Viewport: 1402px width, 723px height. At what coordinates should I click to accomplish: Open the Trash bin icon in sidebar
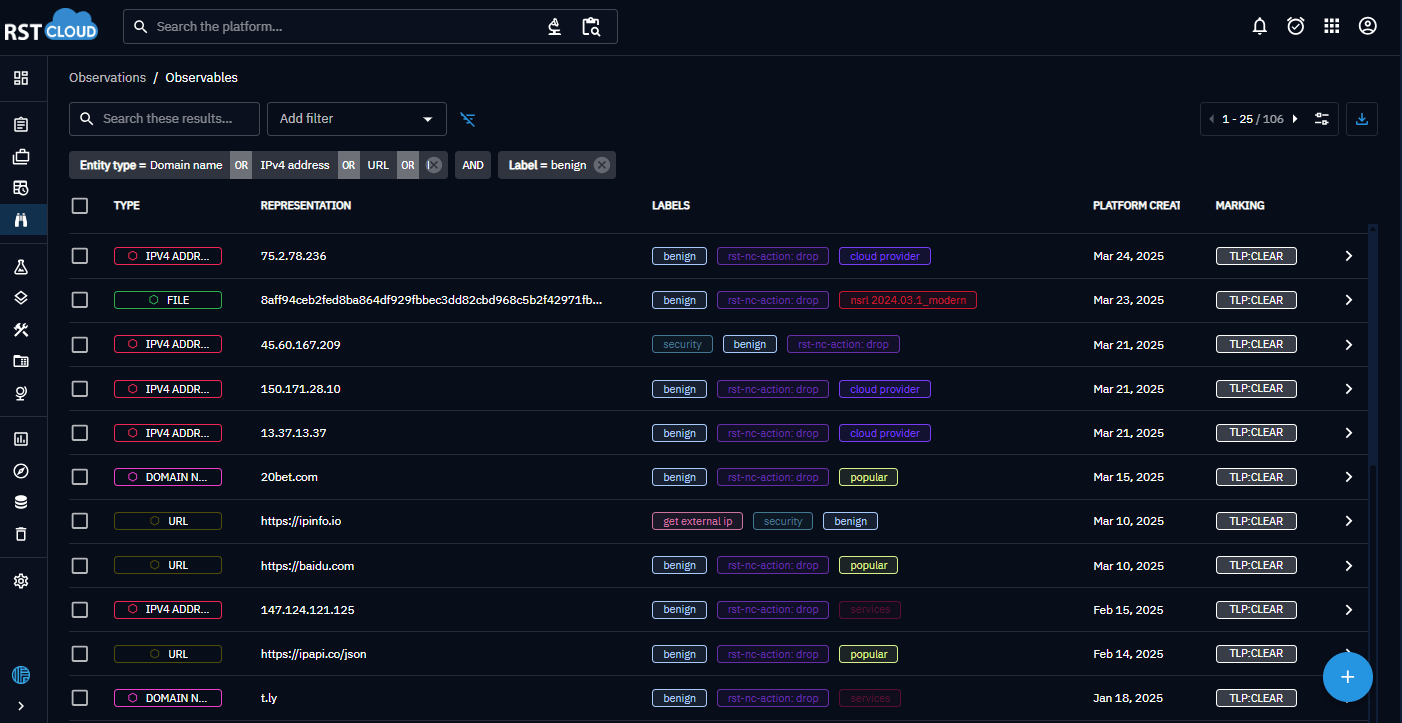click(21, 534)
